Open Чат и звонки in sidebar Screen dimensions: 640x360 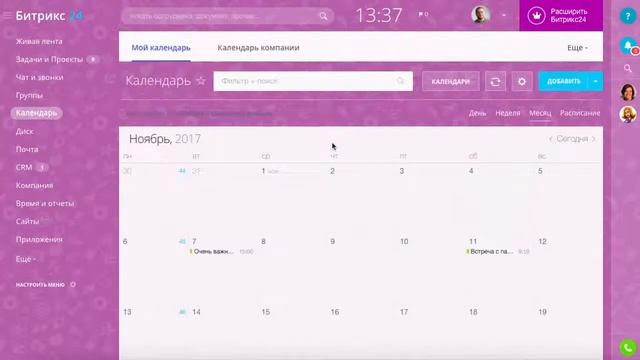(39, 77)
